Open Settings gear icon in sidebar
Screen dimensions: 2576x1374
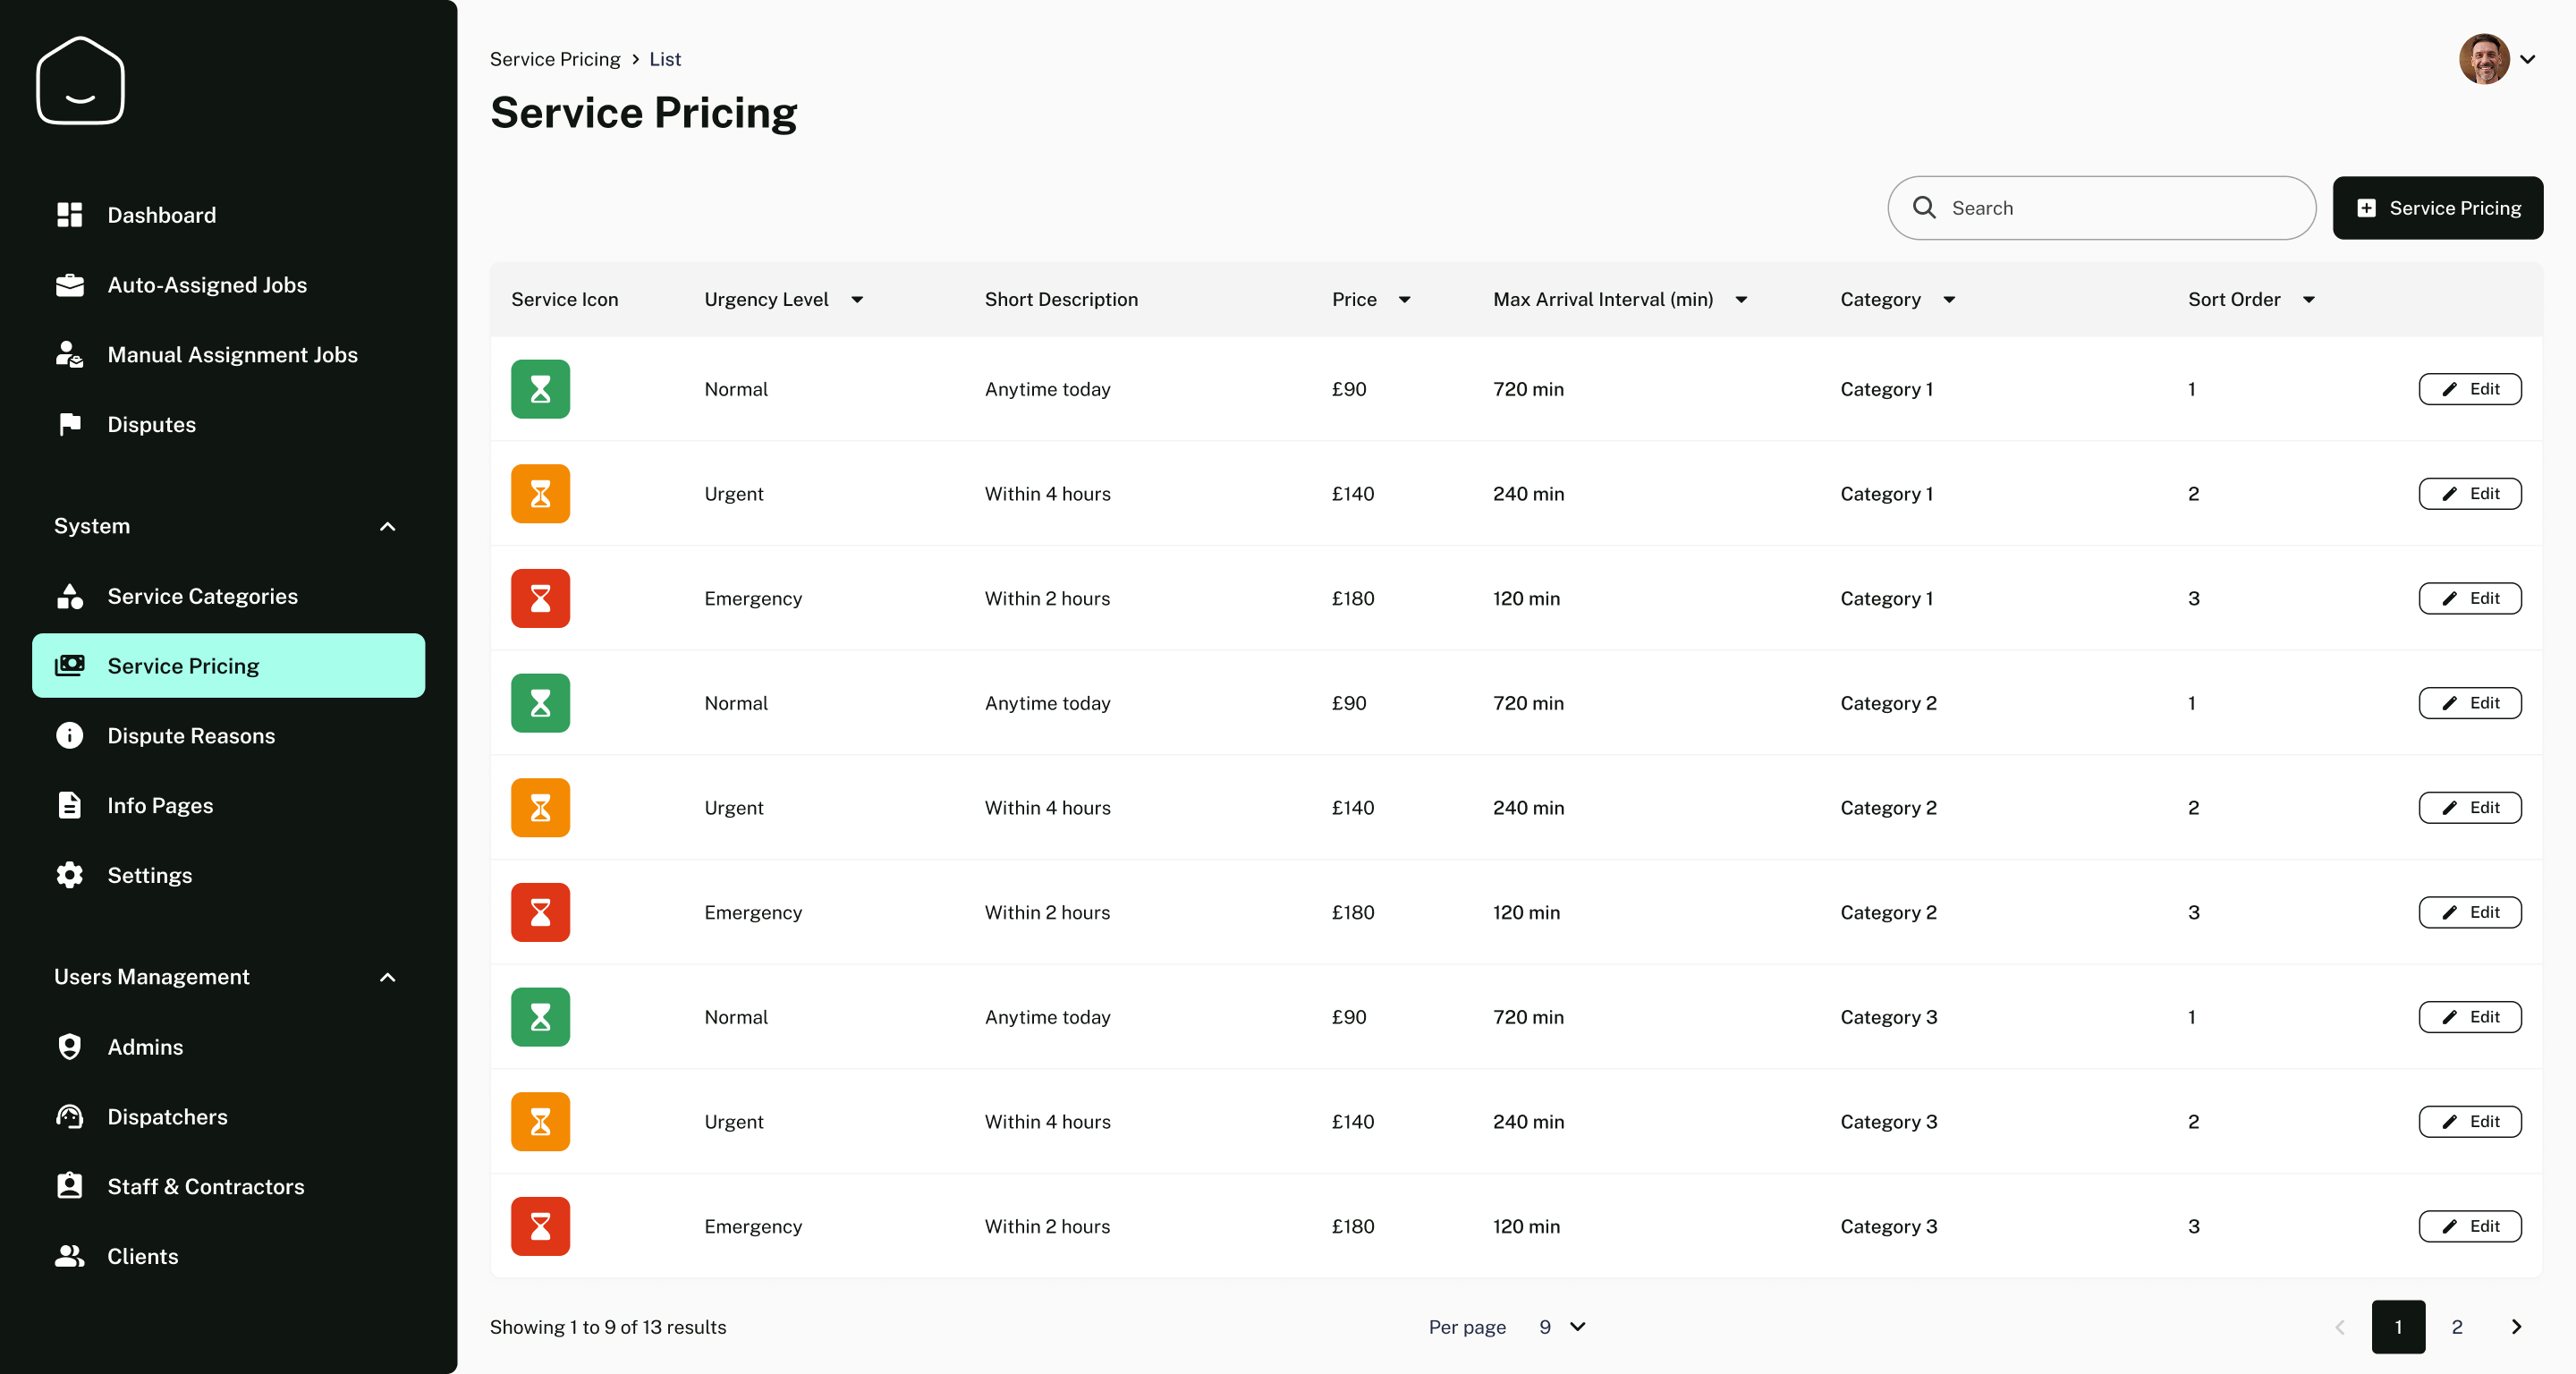tap(69, 875)
